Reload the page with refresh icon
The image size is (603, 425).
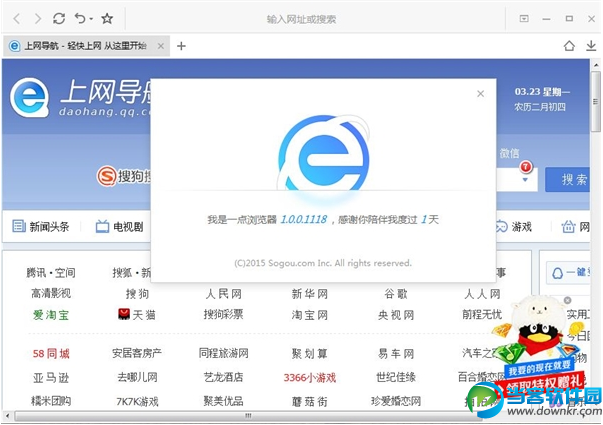point(59,18)
